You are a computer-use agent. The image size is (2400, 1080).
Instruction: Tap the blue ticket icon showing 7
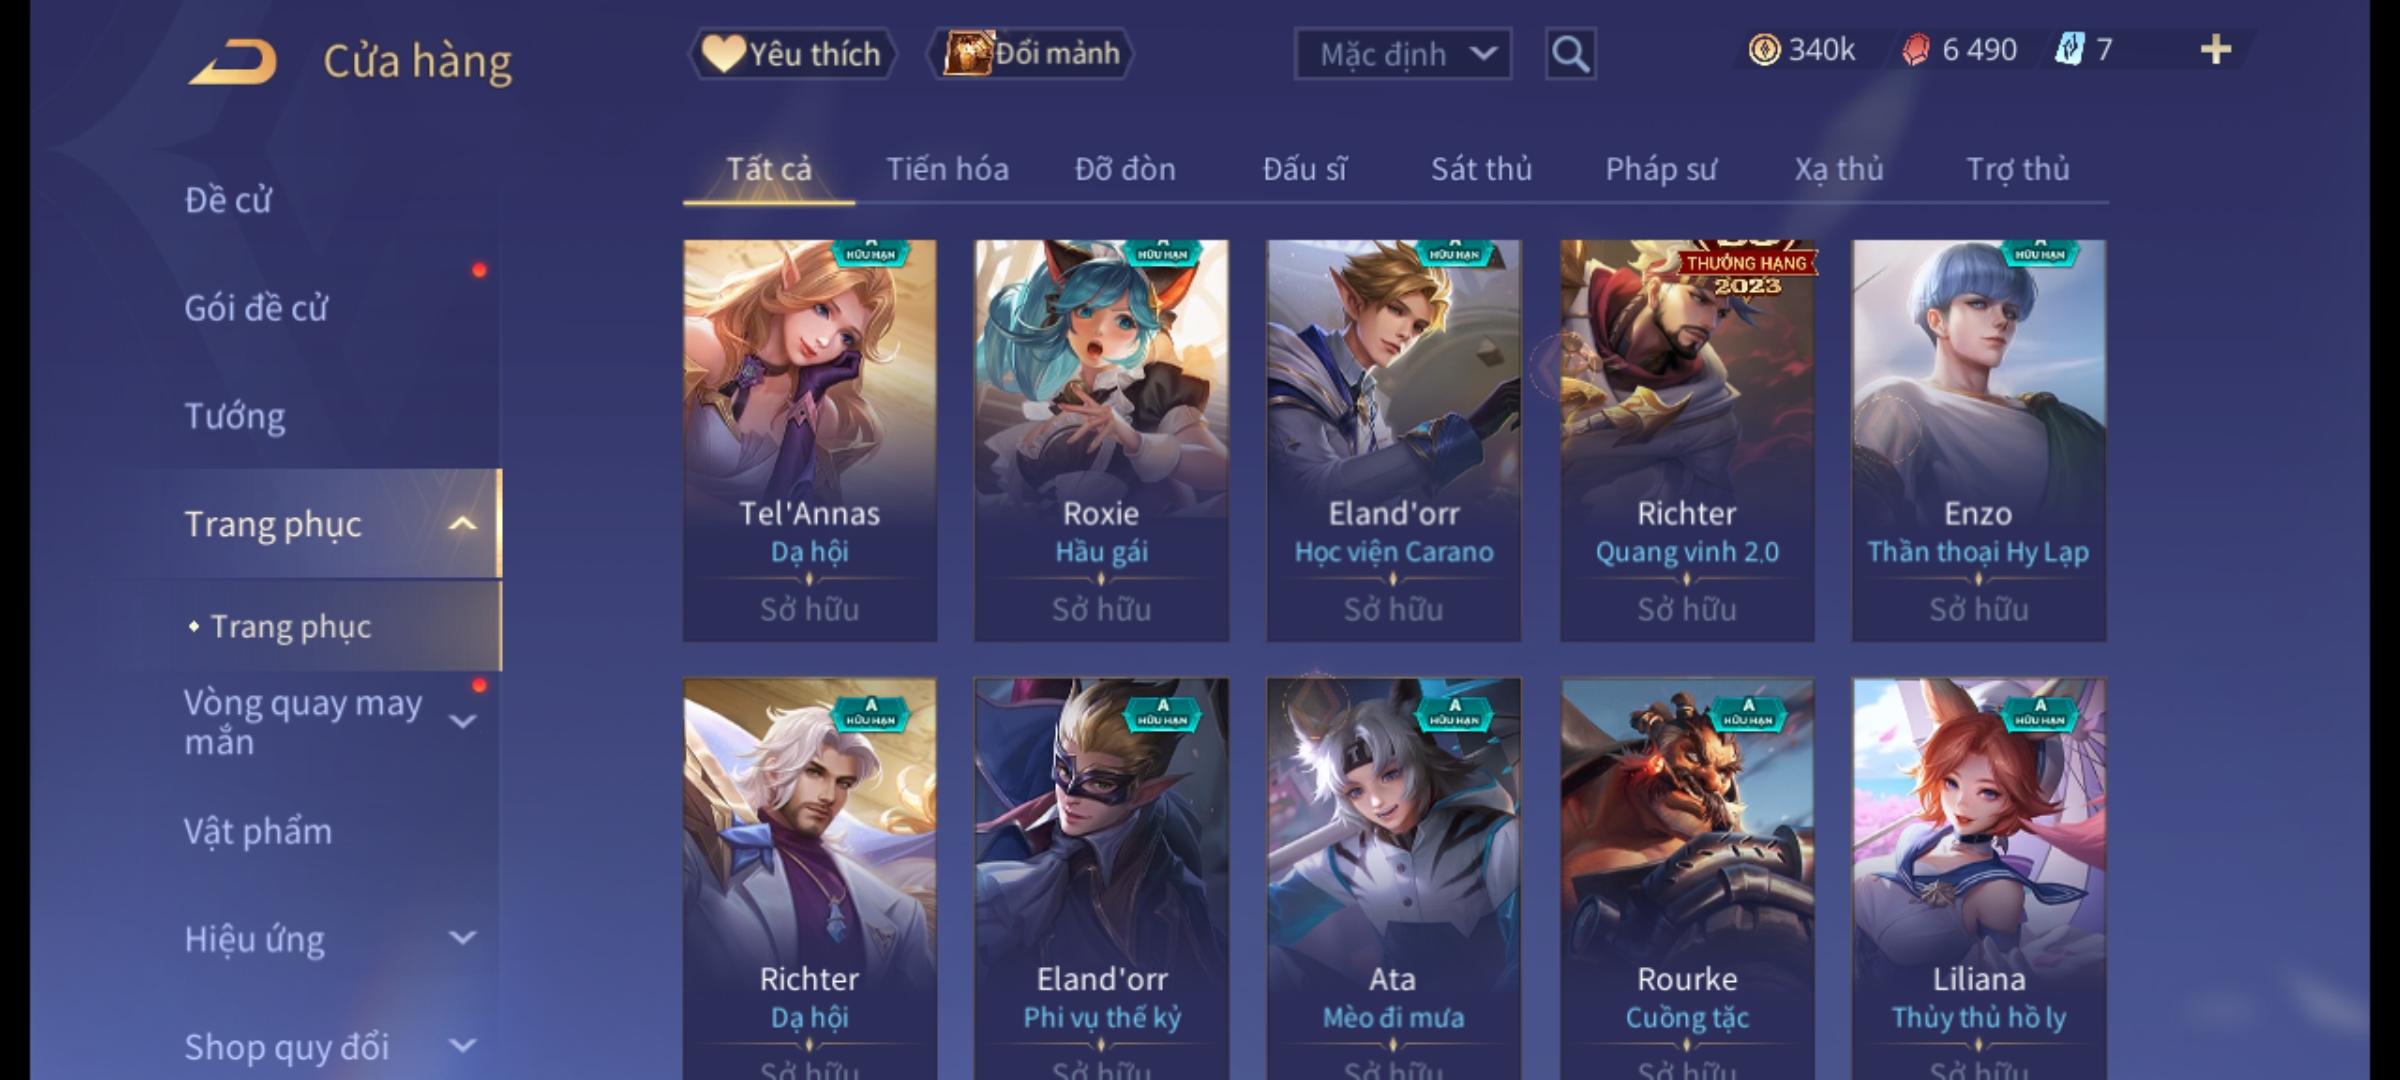pyautogui.click(x=2068, y=50)
